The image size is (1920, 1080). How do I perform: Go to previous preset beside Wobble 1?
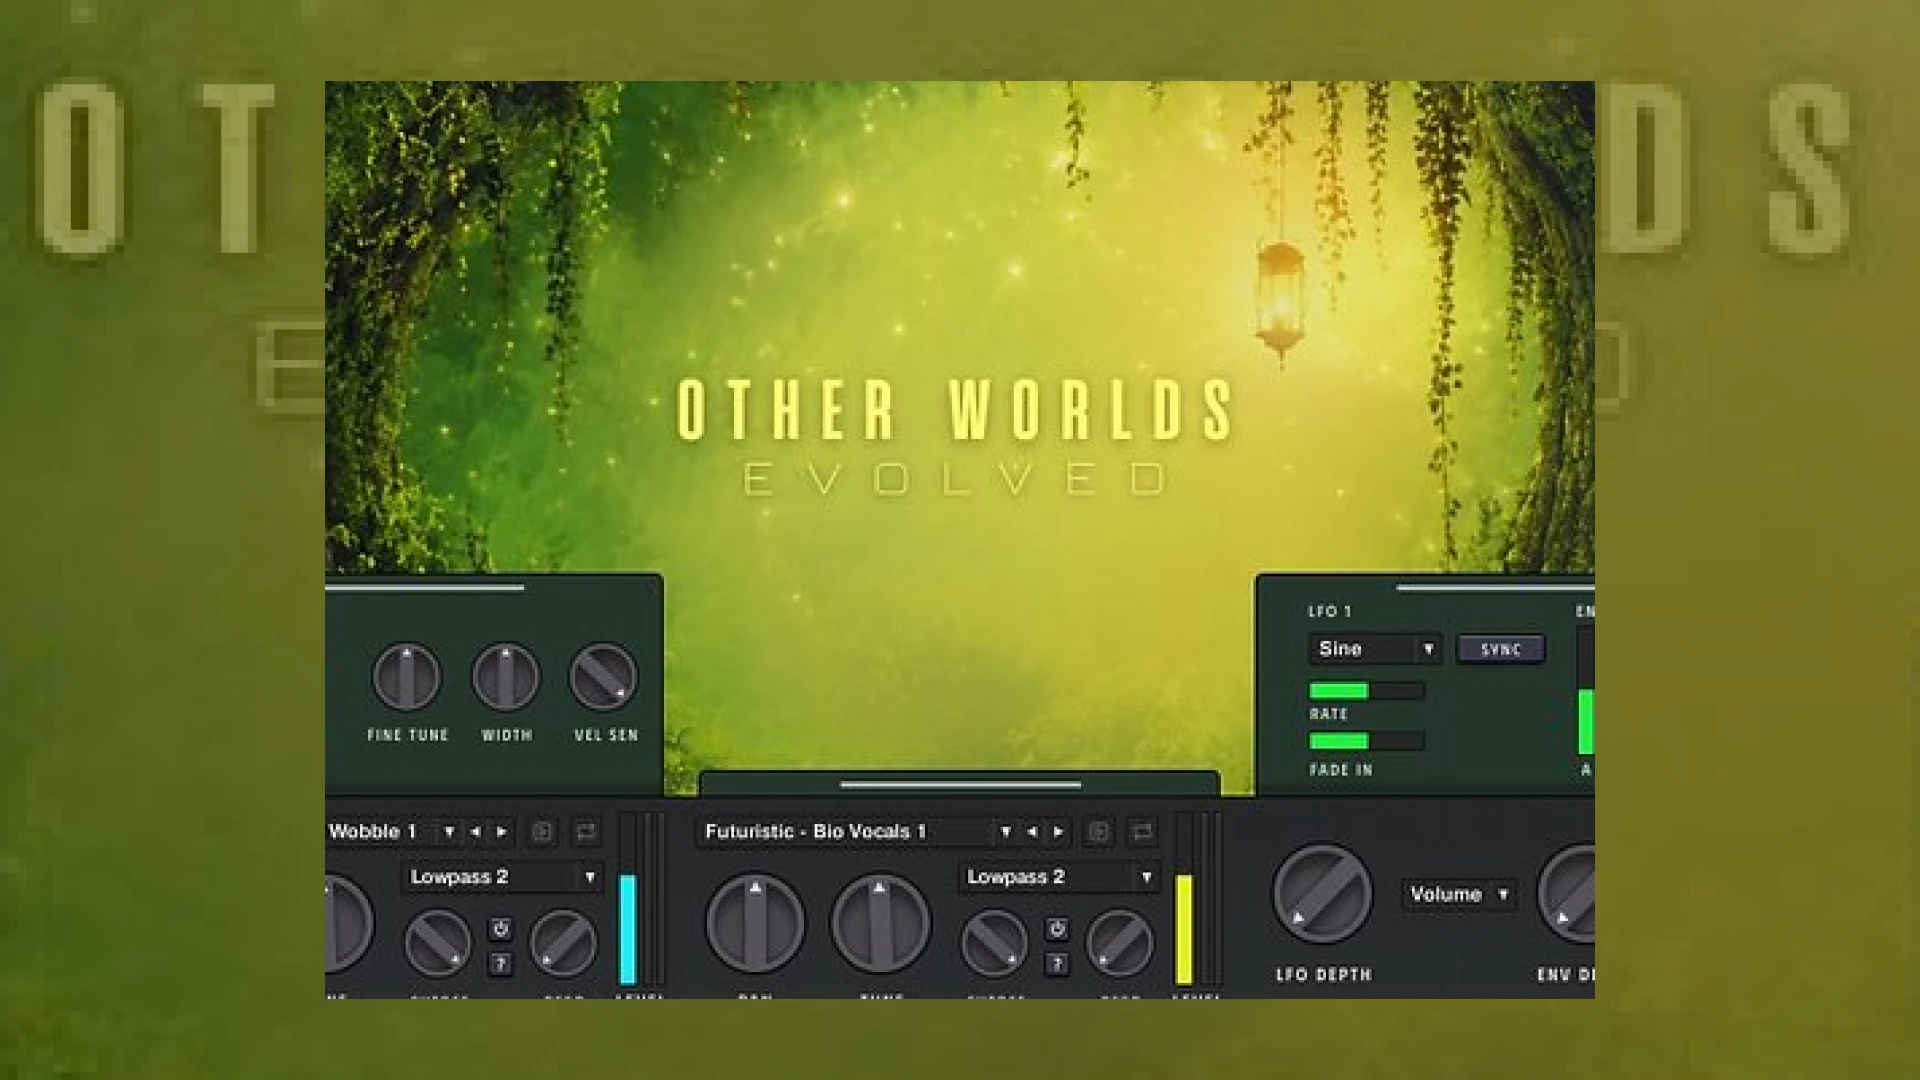pos(475,831)
